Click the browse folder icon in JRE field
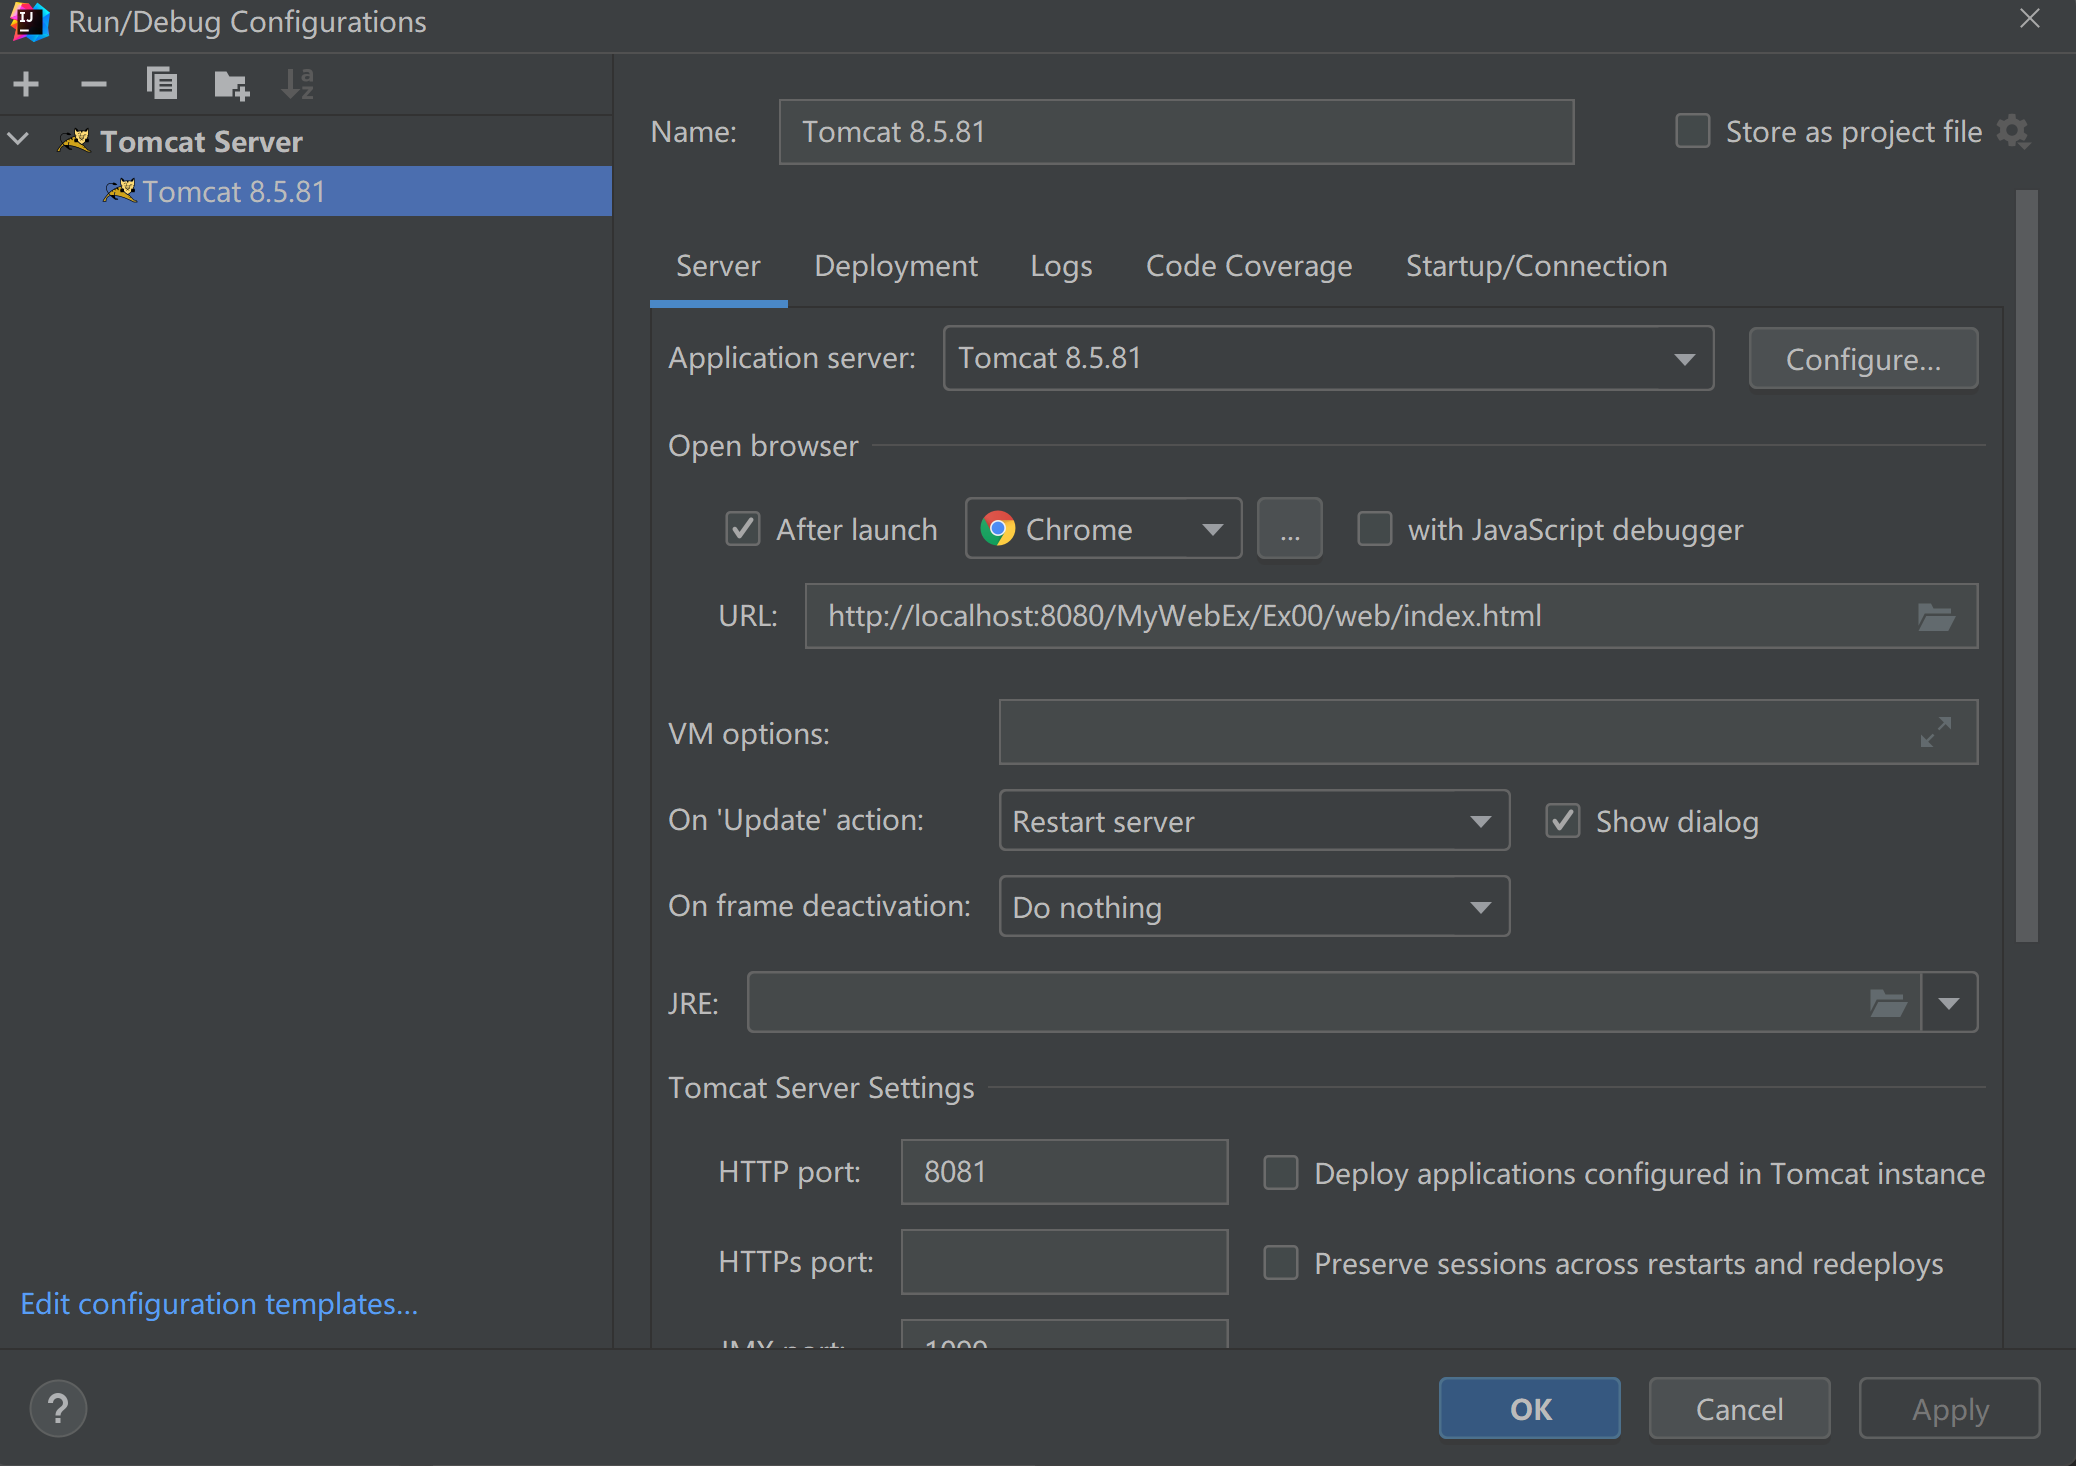Screen dimensions: 2076x1466 pos(1887,1002)
